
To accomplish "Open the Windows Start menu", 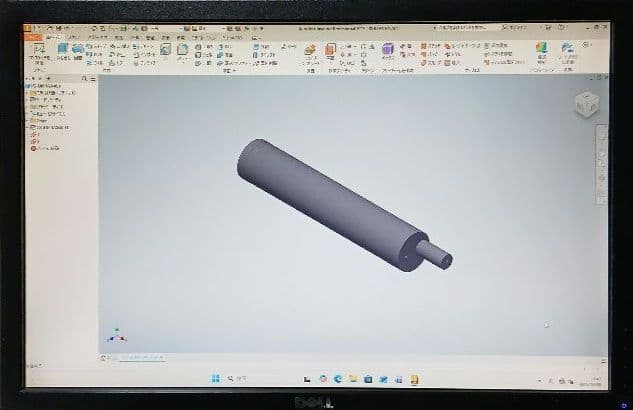I will coord(216,379).
